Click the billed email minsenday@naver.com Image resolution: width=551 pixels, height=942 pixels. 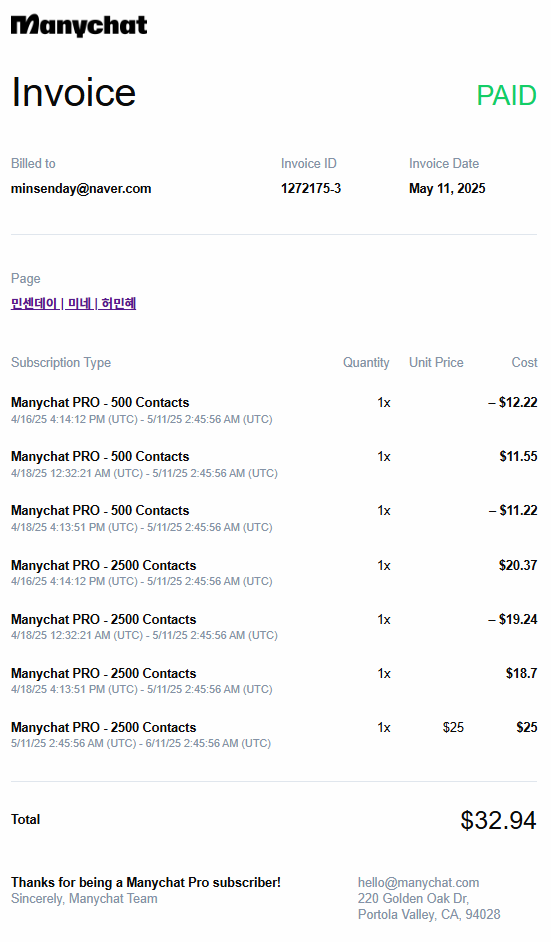pos(81,189)
